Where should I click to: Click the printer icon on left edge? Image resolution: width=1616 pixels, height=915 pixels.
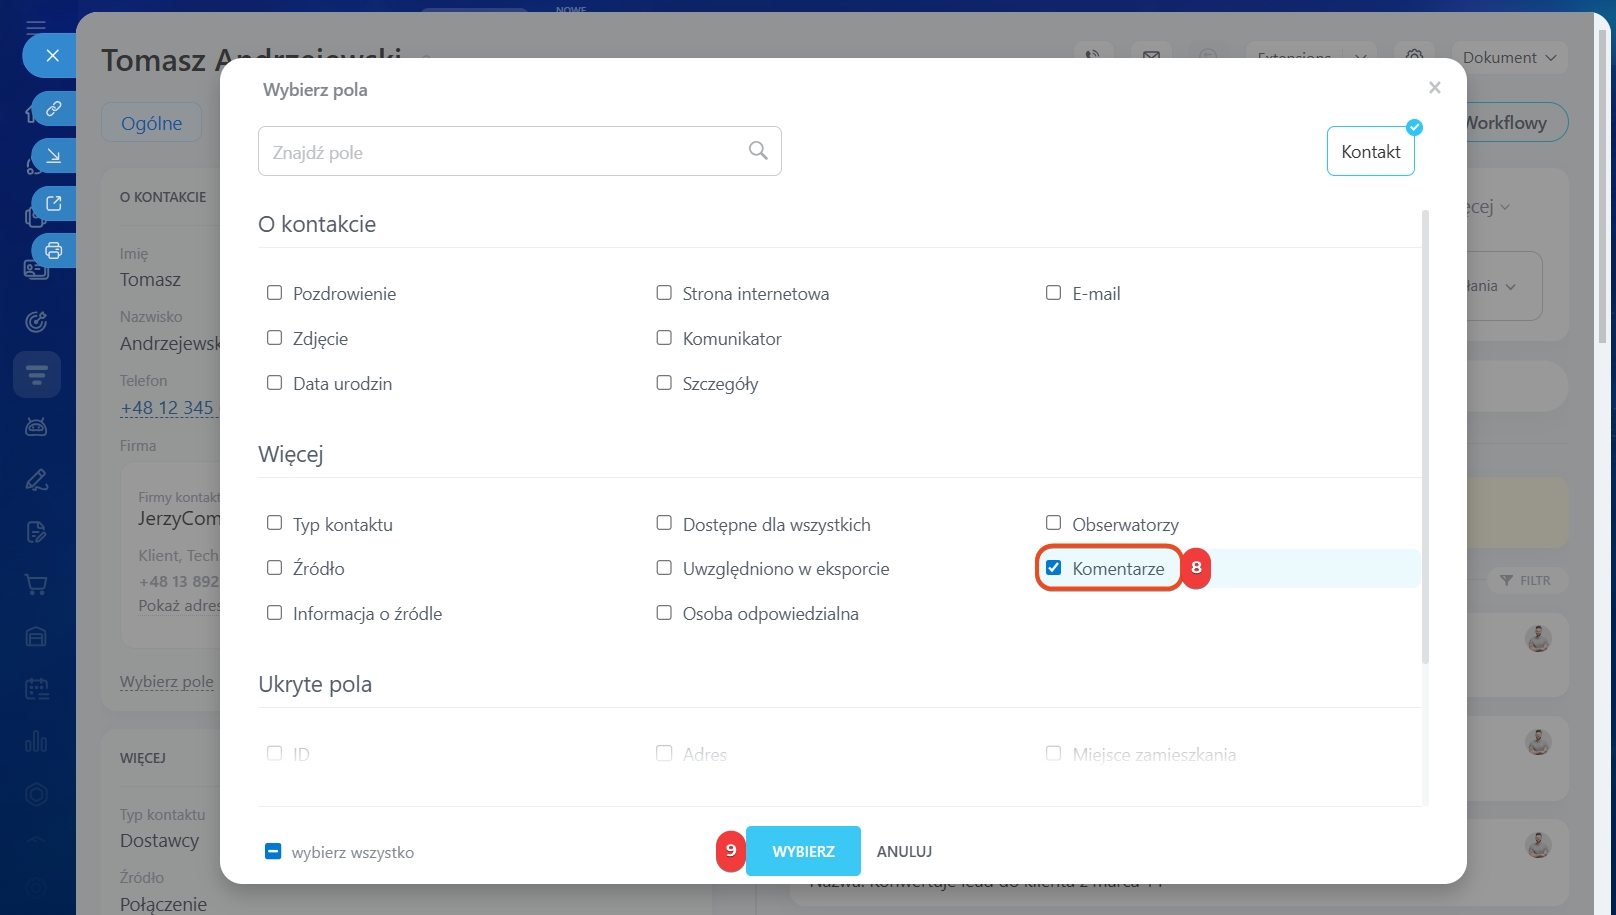coord(54,250)
